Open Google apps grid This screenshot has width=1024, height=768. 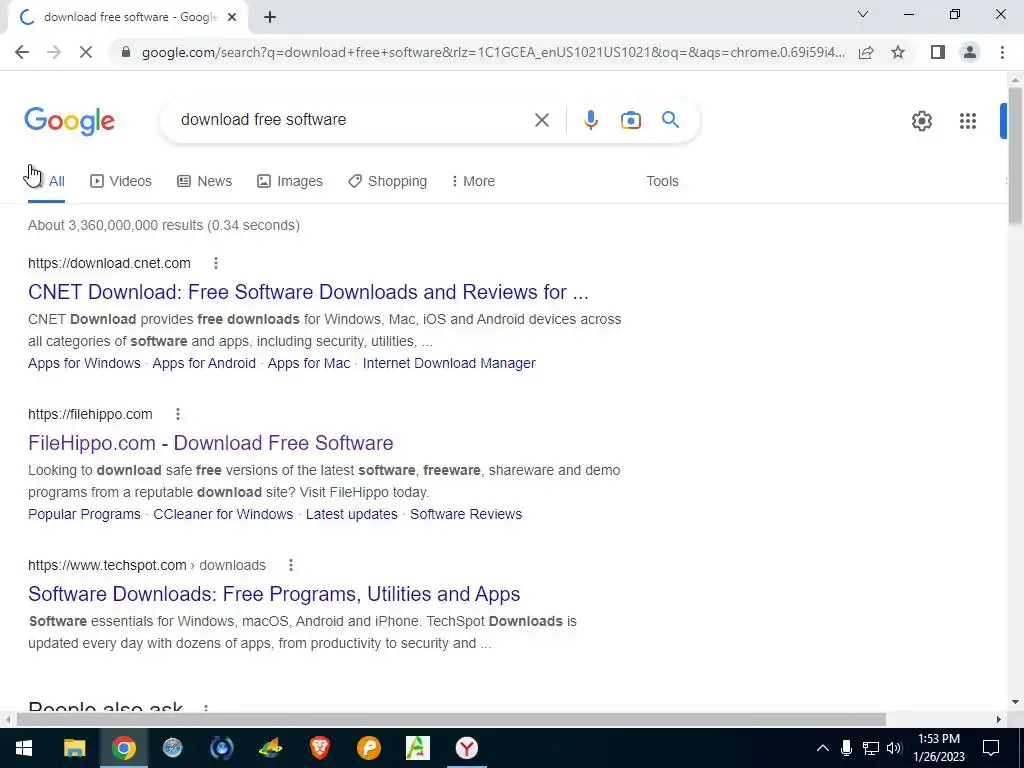tap(968, 121)
